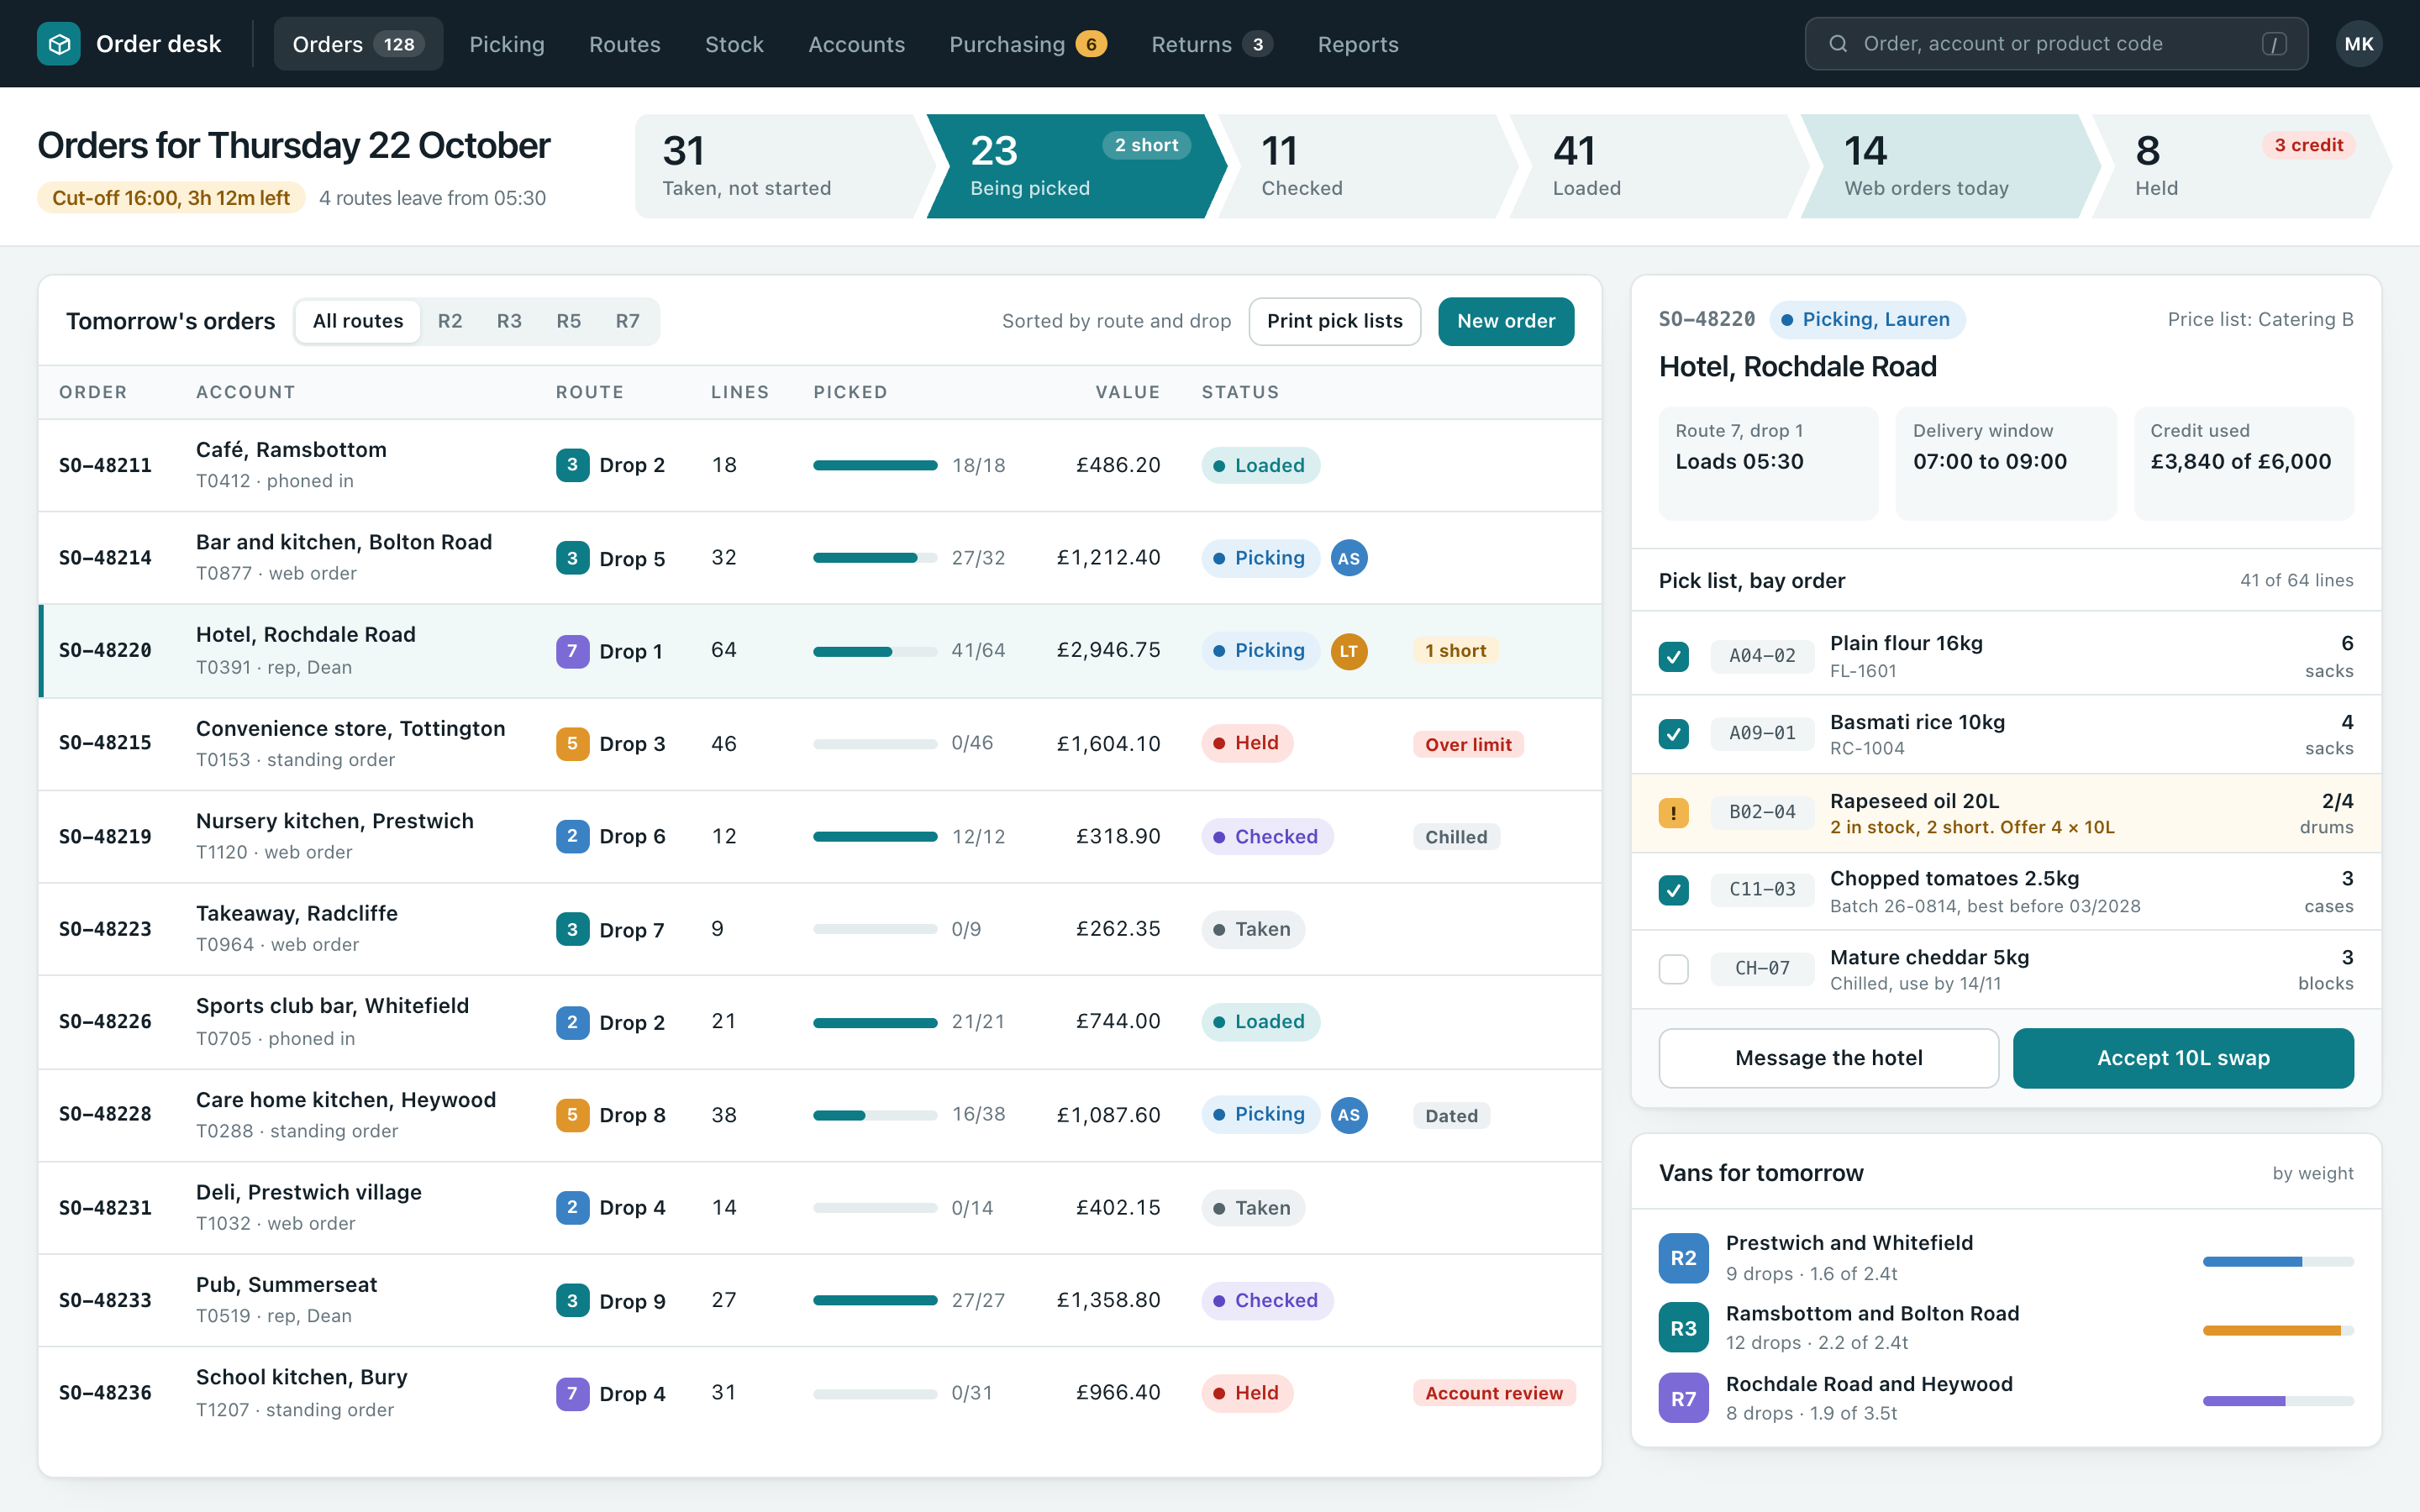The height and width of the screenshot is (1512, 2420).
Task: Click the route 2 badge on Nursery kitchen row
Action: pos(572,836)
